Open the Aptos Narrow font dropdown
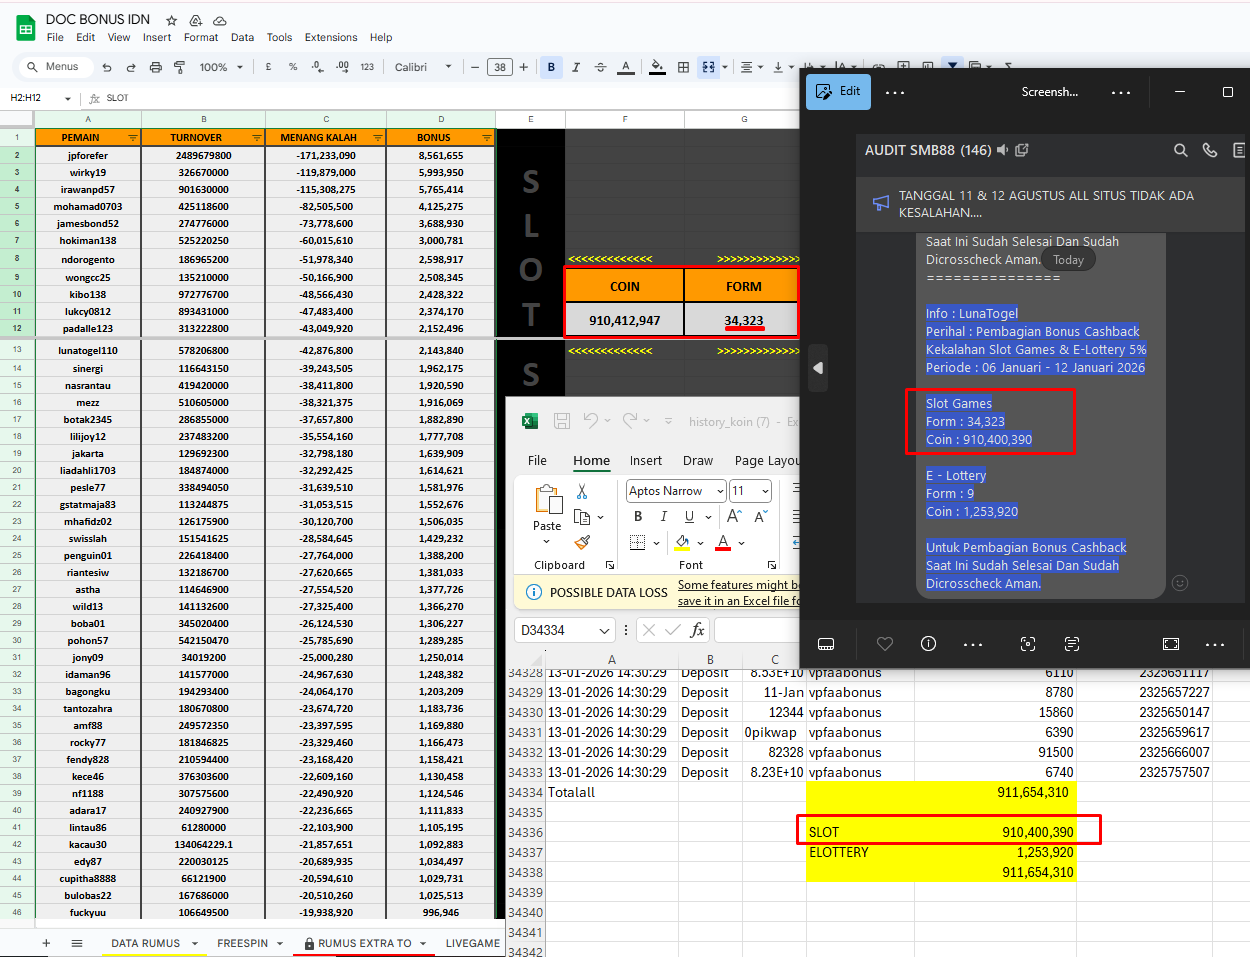The width and height of the screenshot is (1250, 957). [719, 491]
